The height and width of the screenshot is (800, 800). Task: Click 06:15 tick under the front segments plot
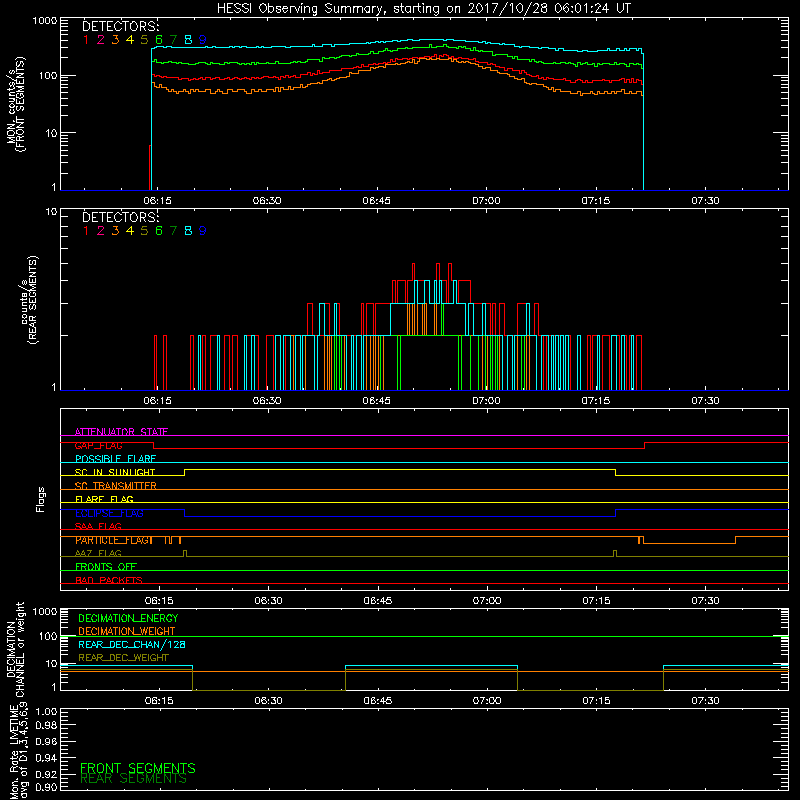pos(157,201)
